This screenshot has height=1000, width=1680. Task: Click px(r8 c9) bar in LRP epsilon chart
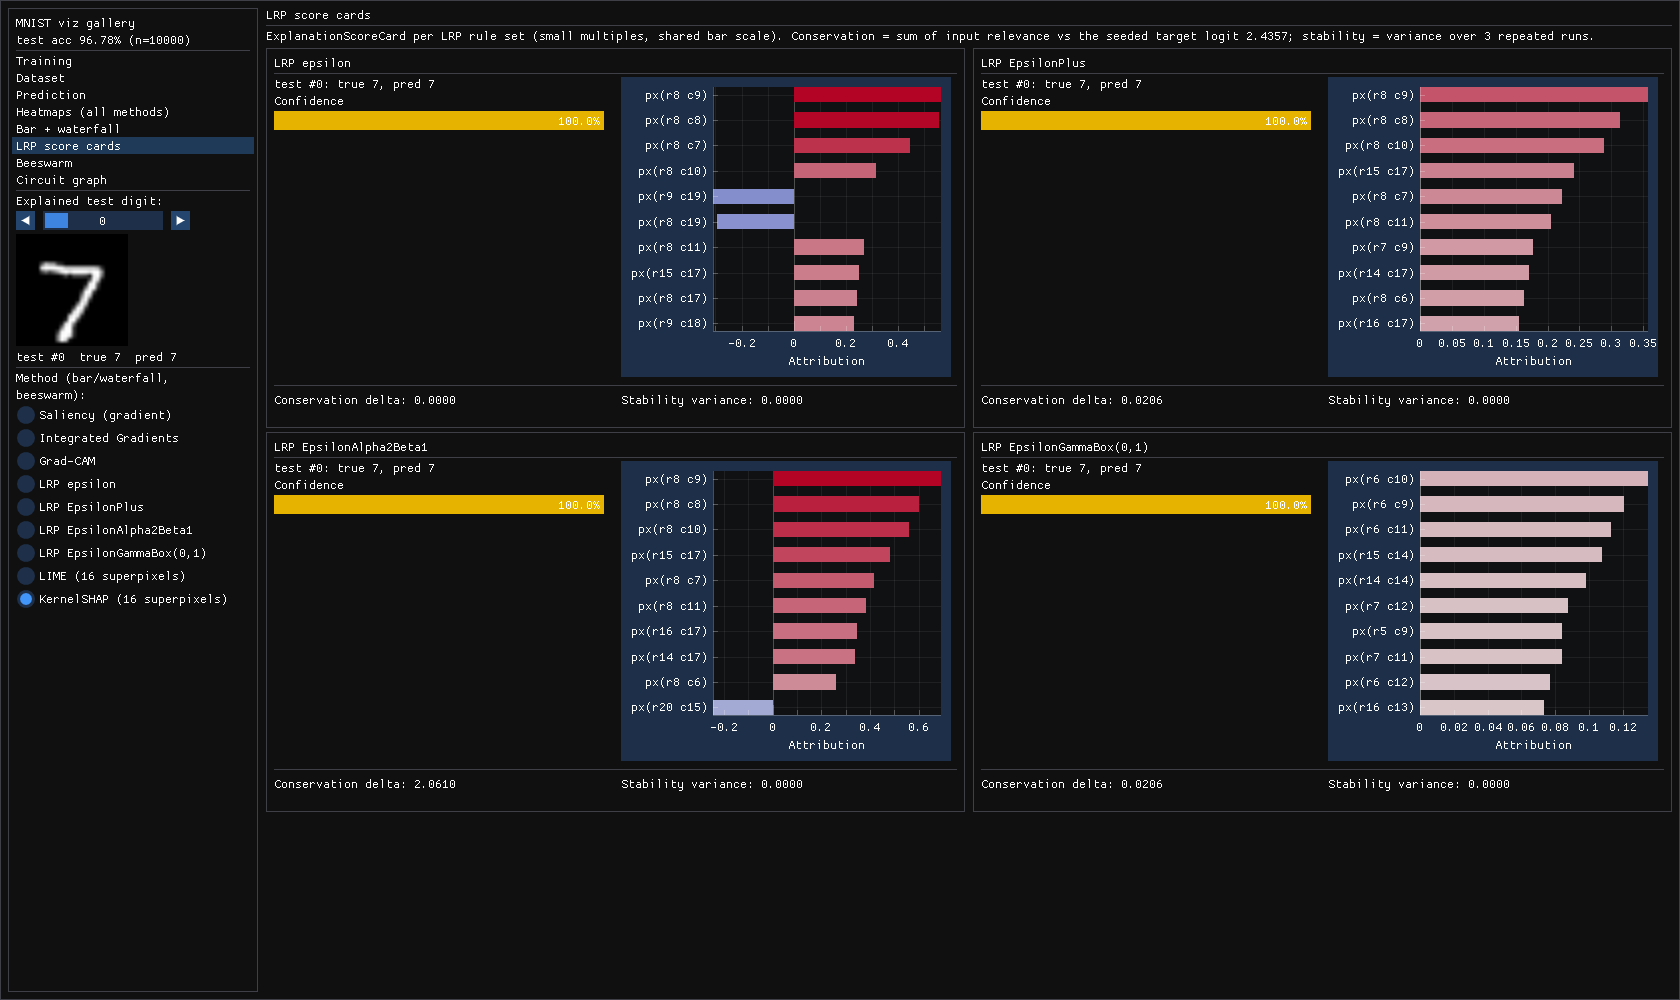coord(867,95)
